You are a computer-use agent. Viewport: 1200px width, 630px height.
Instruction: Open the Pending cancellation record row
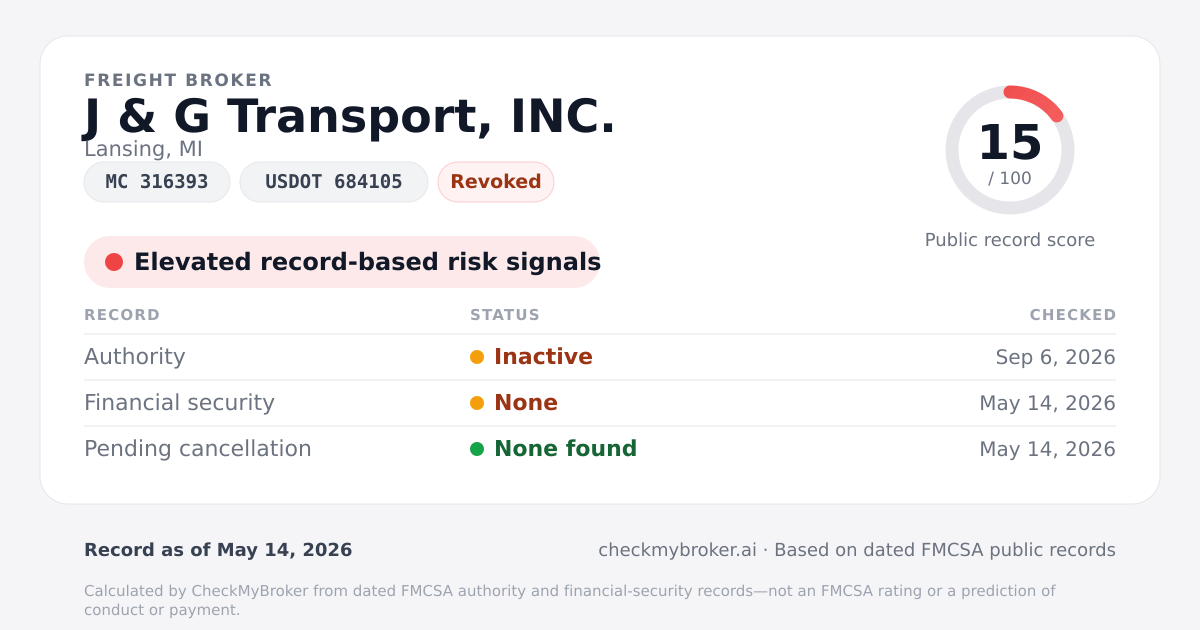pyautogui.click(x=600, y=449)
